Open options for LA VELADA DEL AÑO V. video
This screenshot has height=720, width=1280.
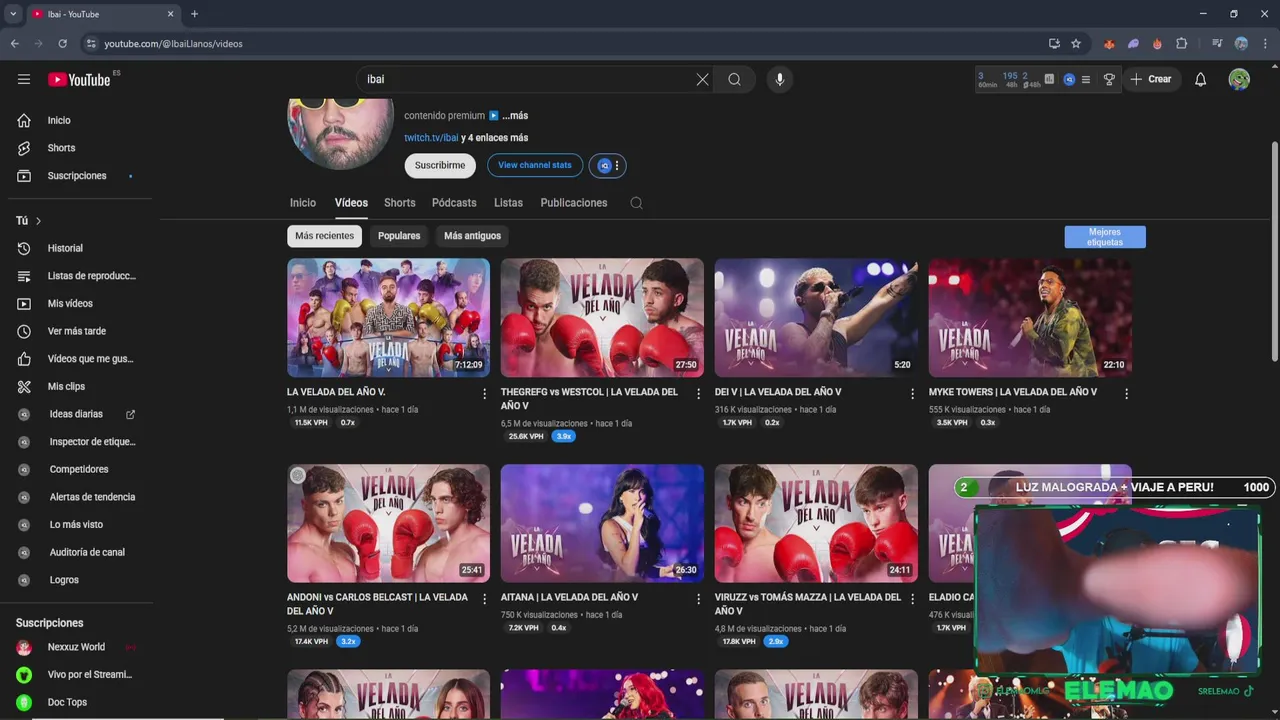(485, 394)
